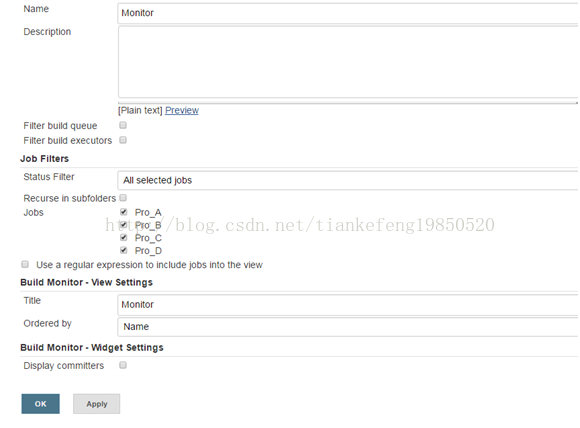Uncheck the Pro_B job checkbox
This screenshot has height=428, width=580.
click(124, 225)
